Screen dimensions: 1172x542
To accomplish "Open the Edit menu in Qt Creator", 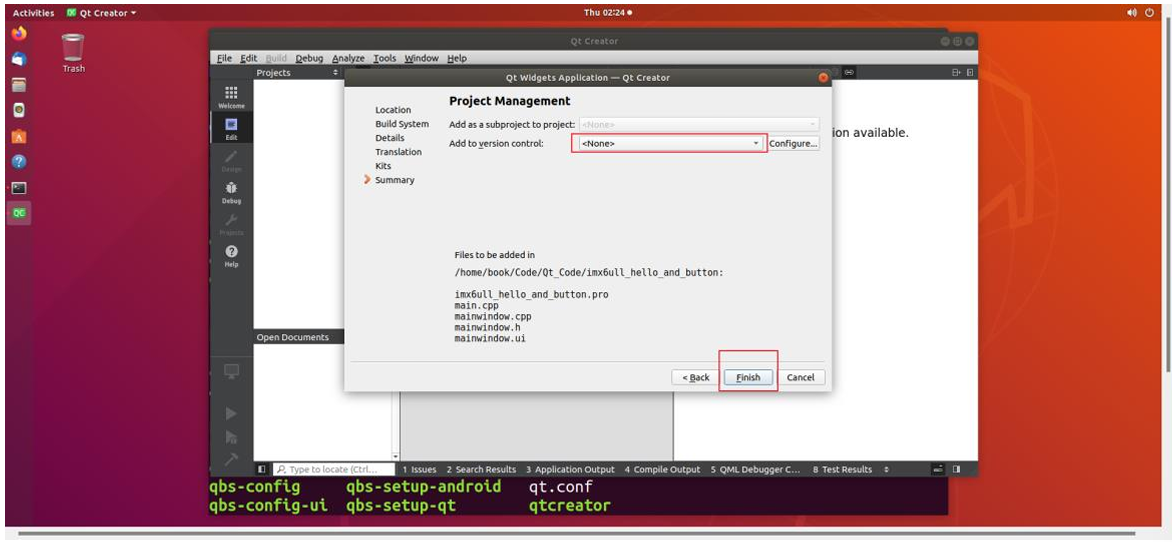I will (249, 58).
